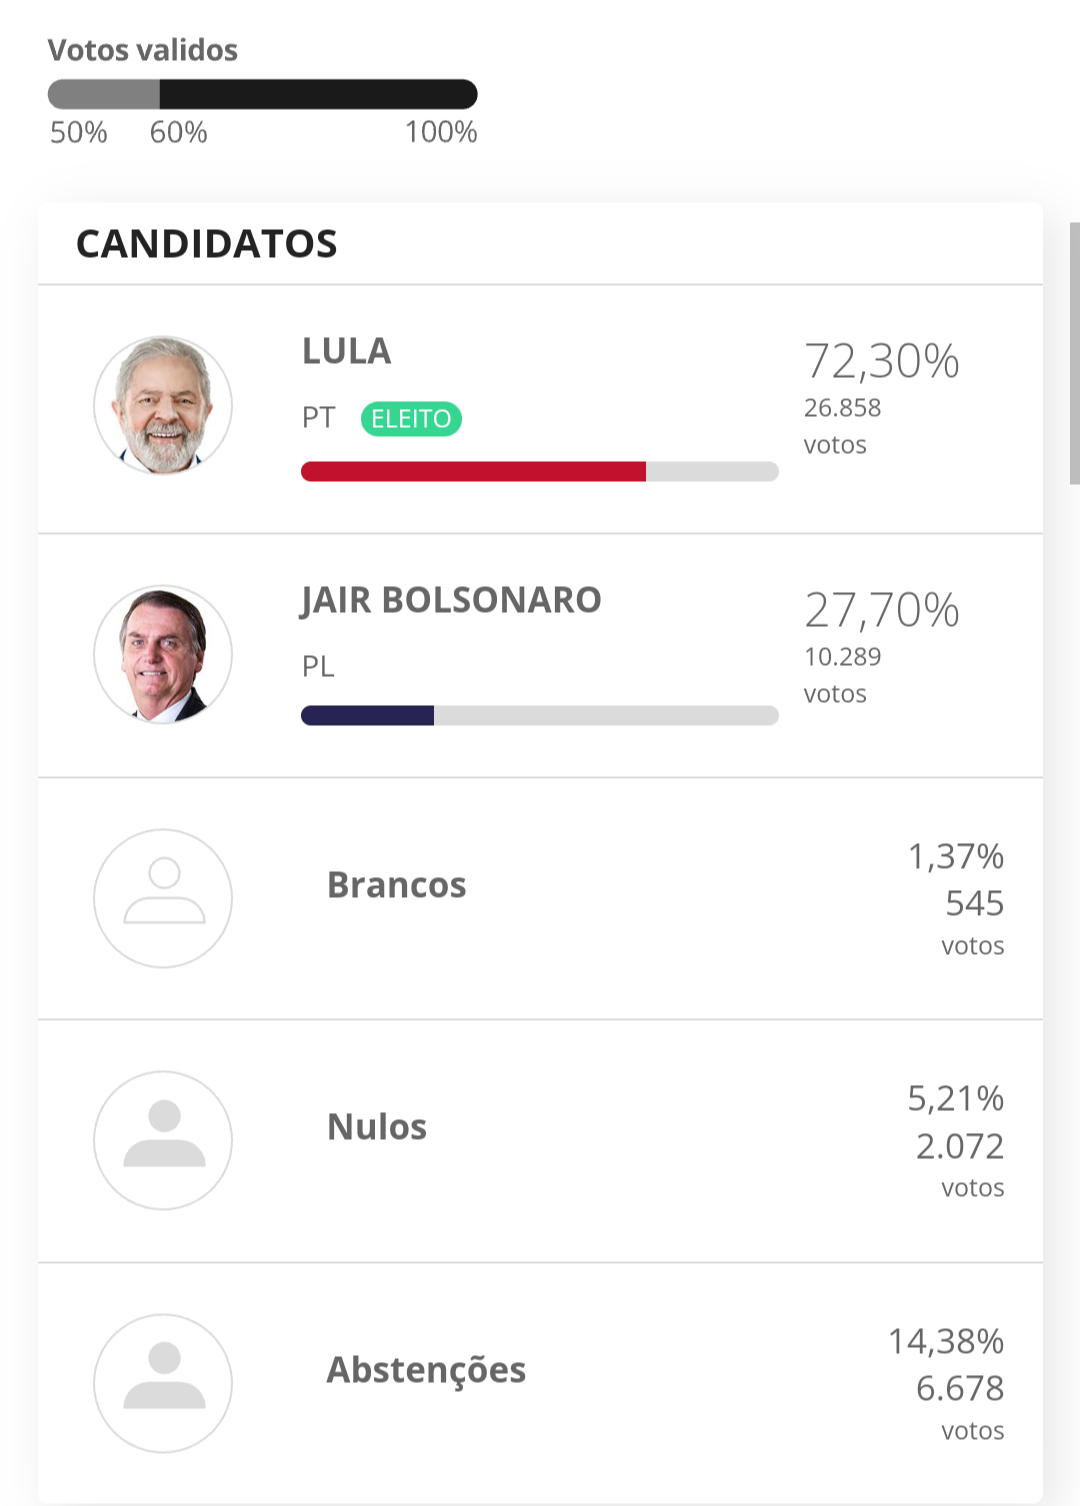Click the PT party label

[x=319, y=418]
